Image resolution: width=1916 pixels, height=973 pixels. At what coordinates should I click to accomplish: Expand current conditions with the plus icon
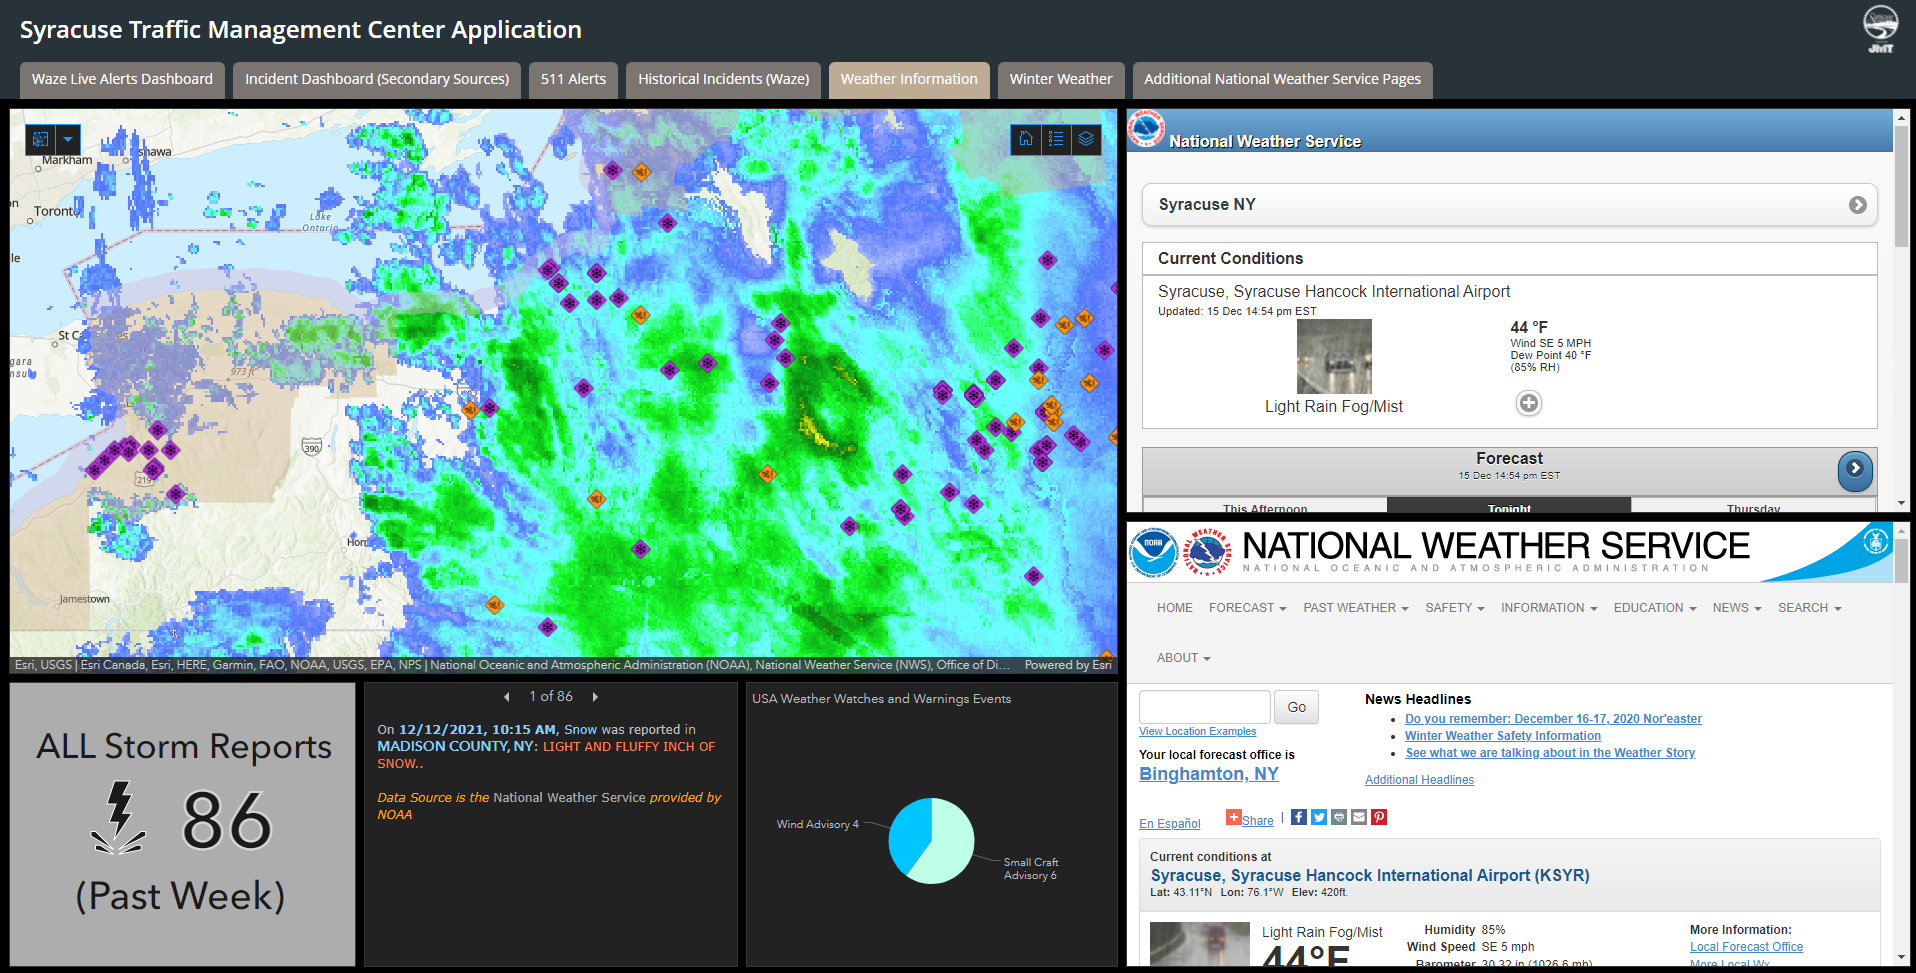[x=1529, y=403]
